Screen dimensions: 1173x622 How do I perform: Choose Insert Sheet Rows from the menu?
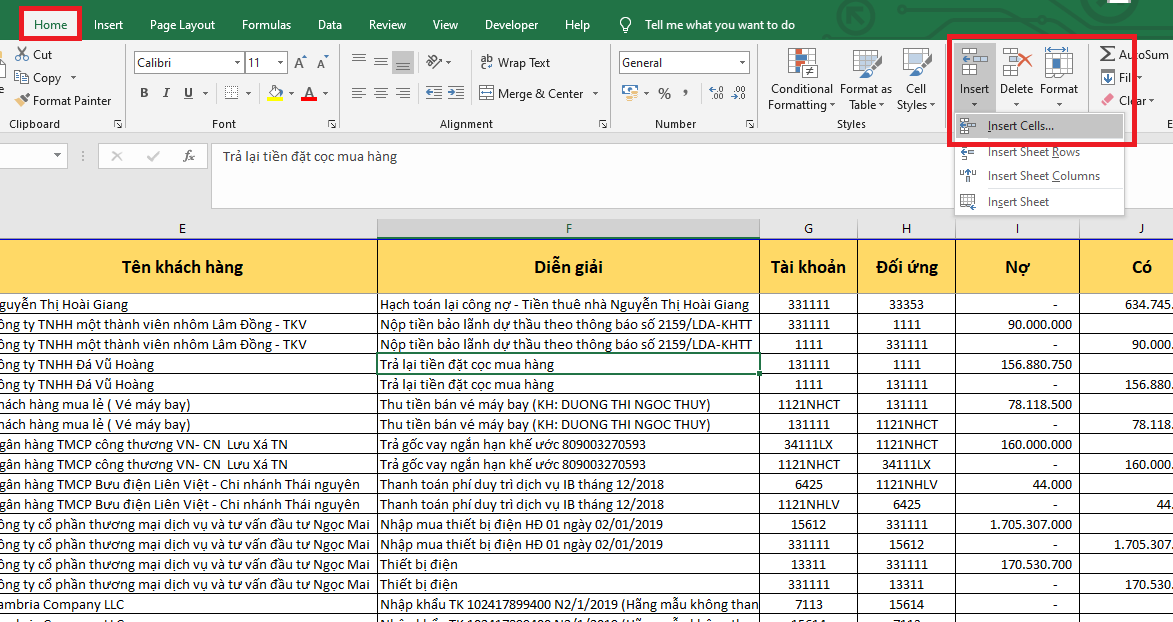click(x=1033, y=152)
